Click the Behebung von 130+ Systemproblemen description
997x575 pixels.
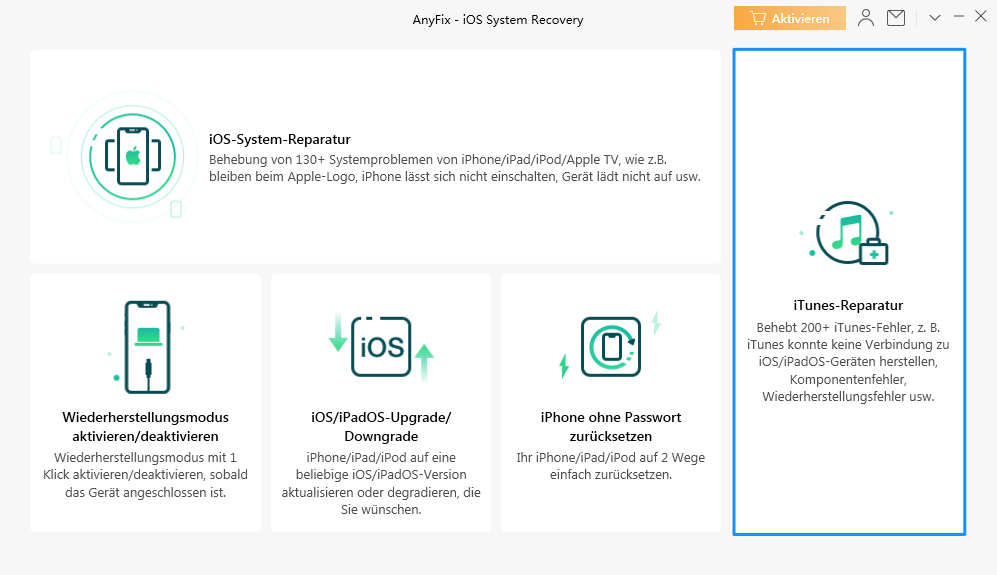coord(455,168)
